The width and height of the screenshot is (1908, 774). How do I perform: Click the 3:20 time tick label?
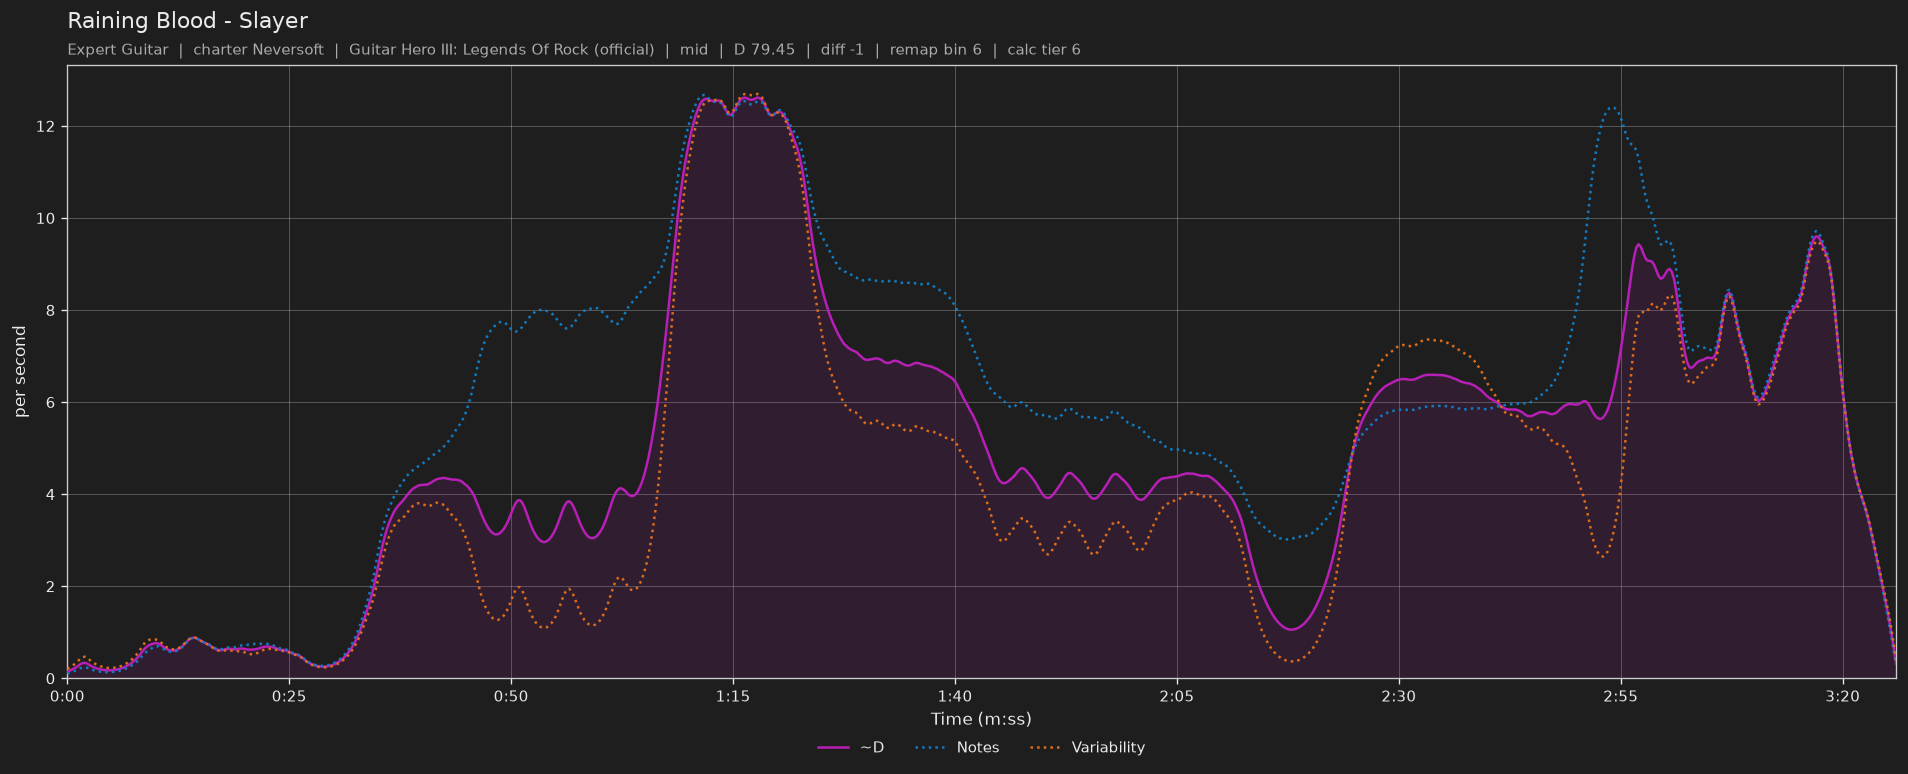tap(1843, 696)
